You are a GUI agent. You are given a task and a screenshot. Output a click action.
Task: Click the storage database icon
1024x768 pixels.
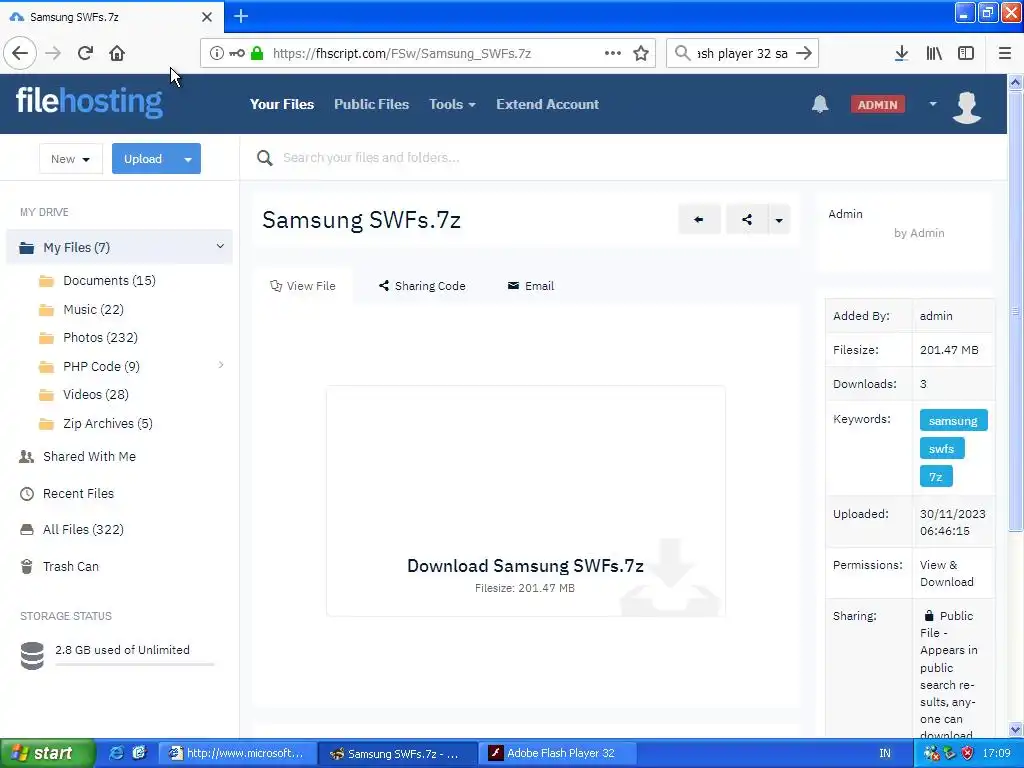click(x=32, y=656)
